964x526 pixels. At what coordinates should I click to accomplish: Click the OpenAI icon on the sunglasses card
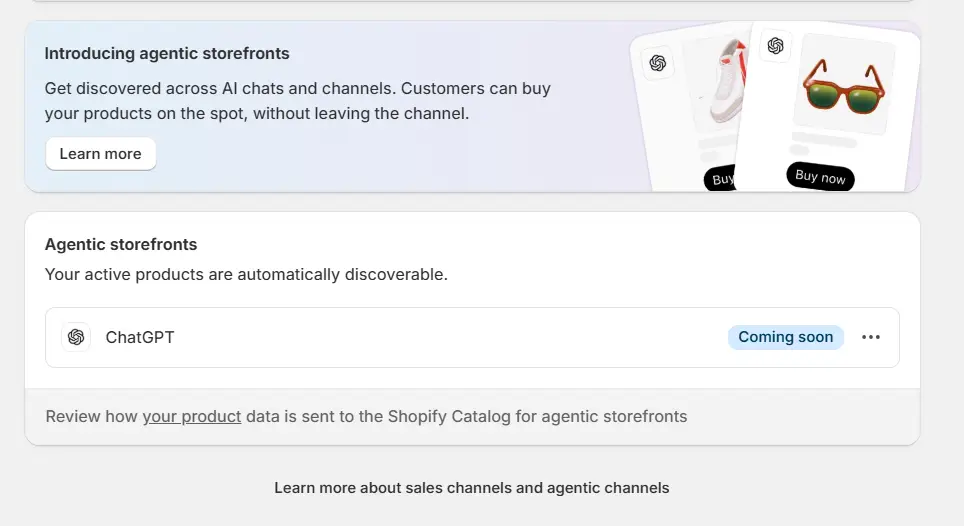pyautogui.click(x=775, y=46)
